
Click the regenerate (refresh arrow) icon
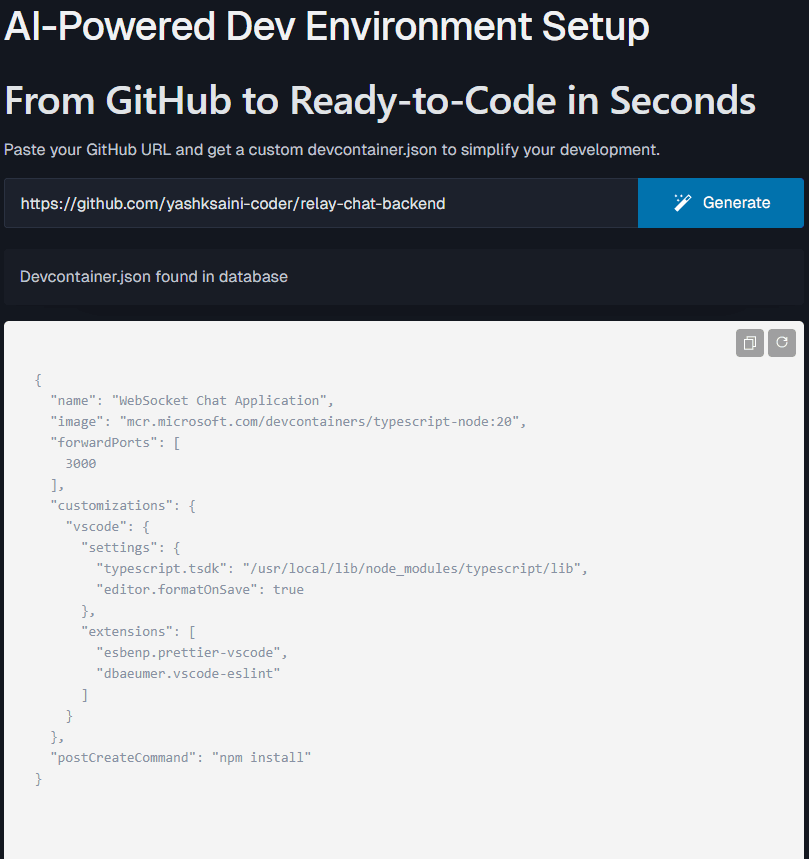coord(782,343)
